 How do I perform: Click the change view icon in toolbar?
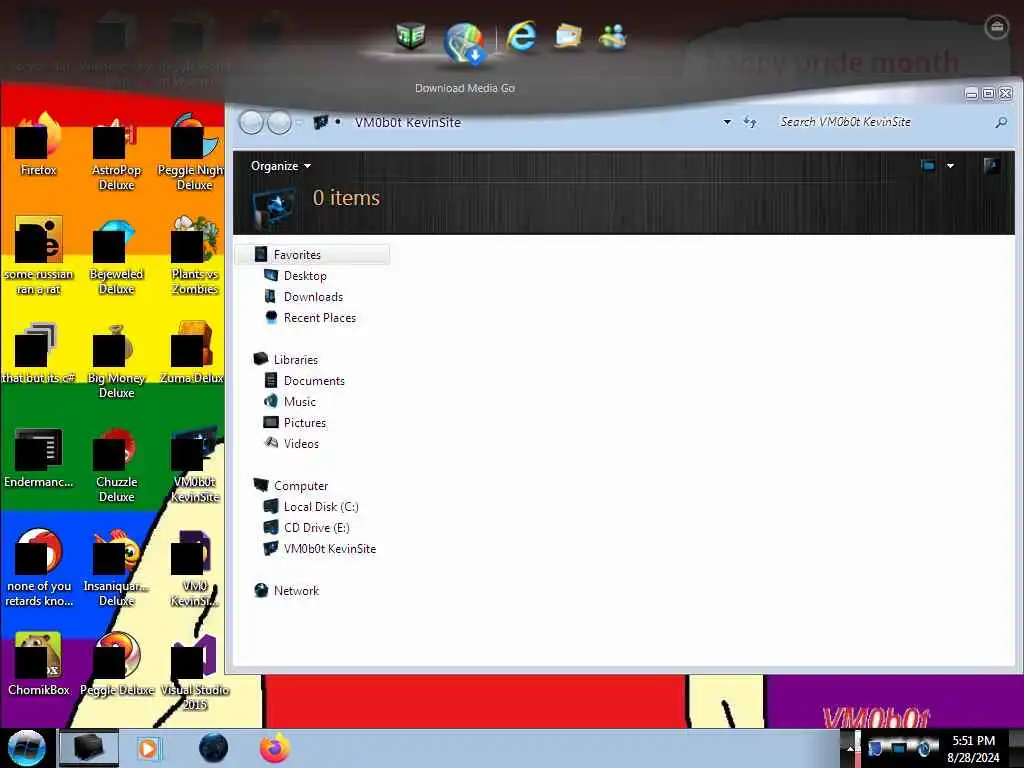click(x=927, y=166)
